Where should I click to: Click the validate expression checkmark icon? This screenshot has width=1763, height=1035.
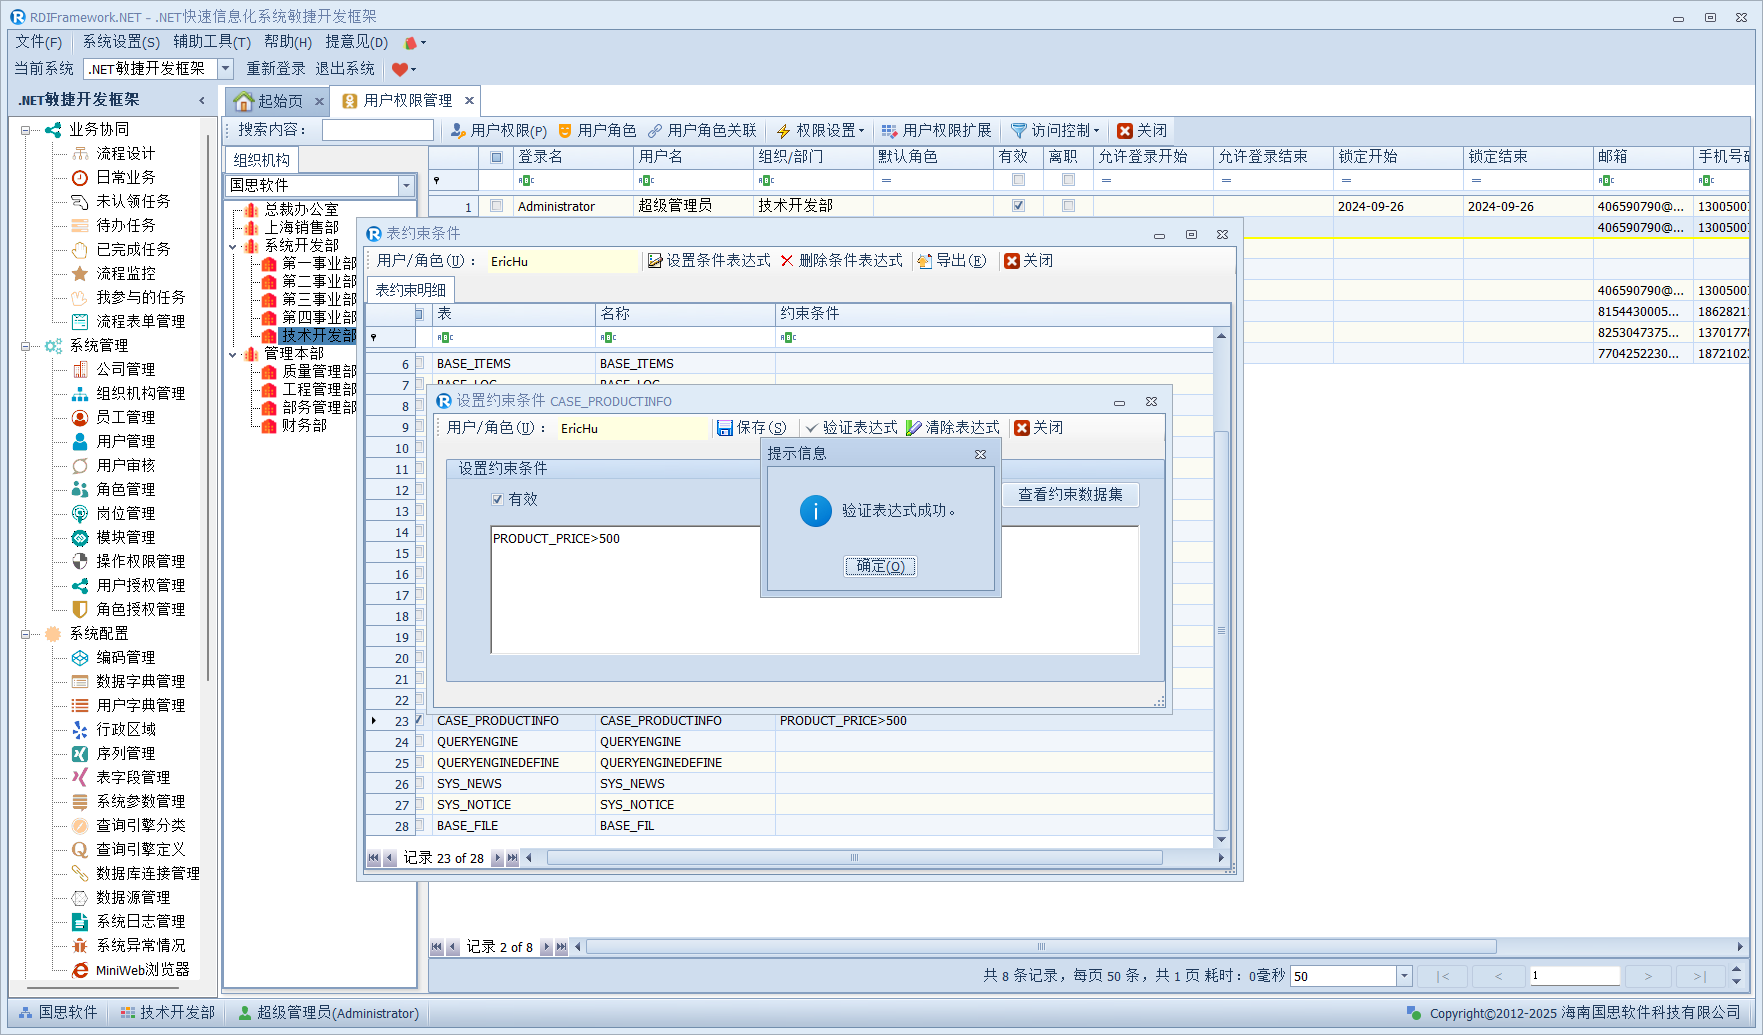coord(812,428)
